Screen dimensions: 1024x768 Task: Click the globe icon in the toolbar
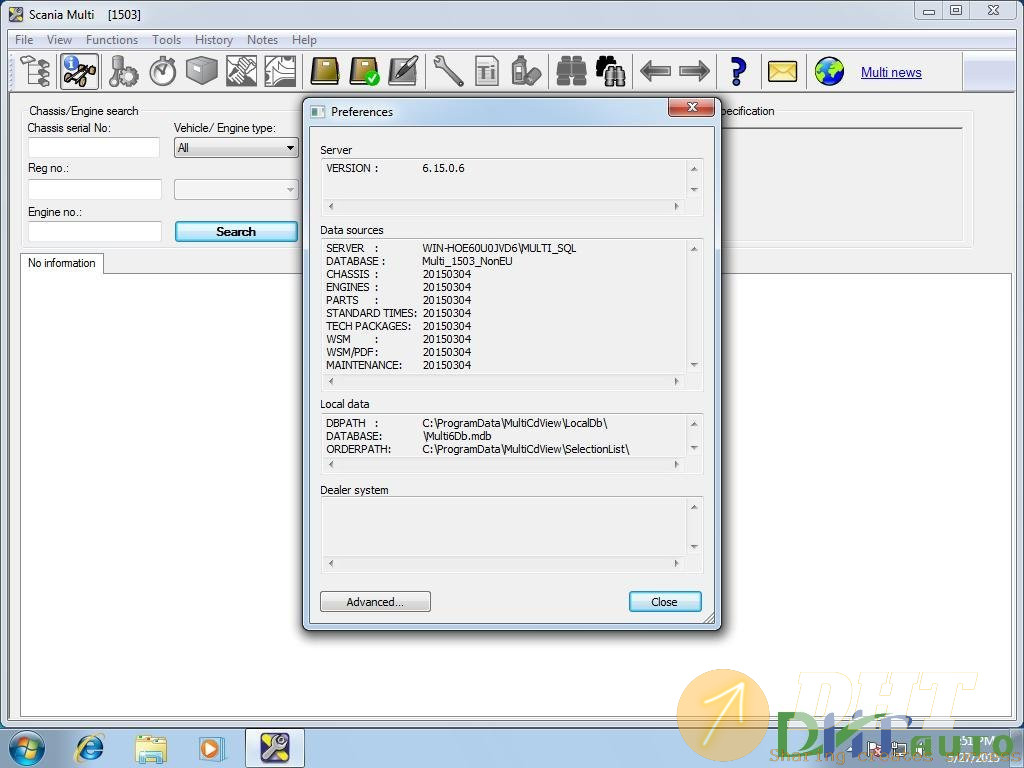click(x=829, y=71)
